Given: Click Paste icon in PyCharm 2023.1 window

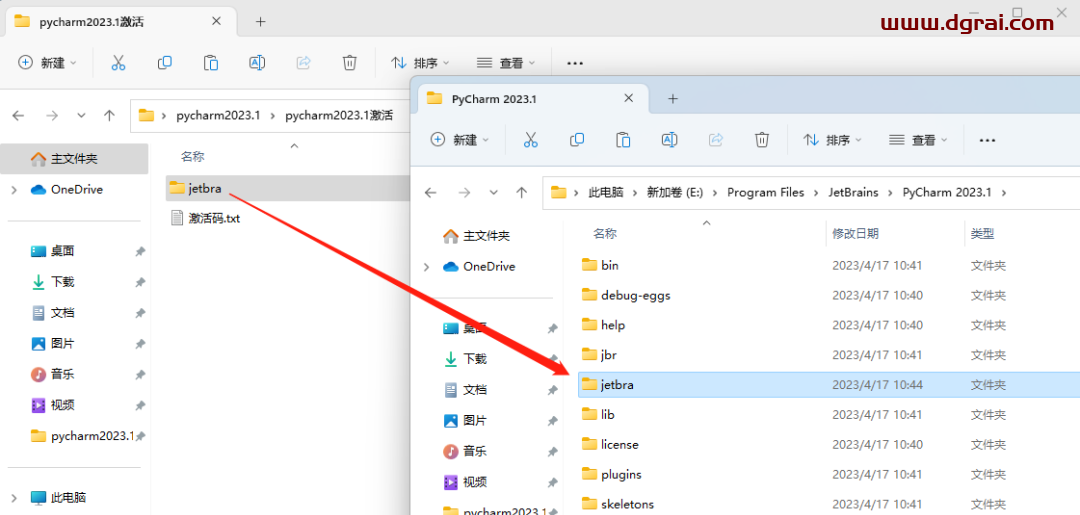Looking at the screenshot, I should [623, 140].
